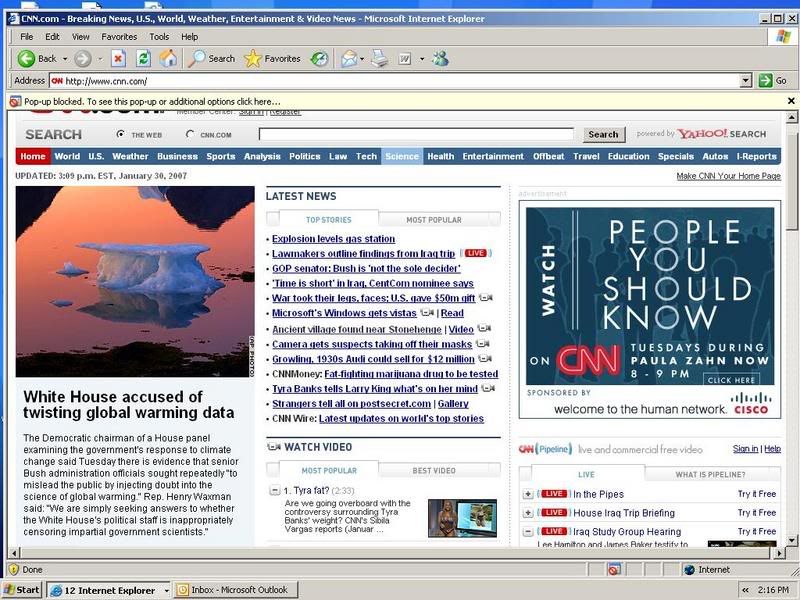Click the Search button next to search field
Image resolution: width=800 pixels, height=600 pixels.
(604, 134)
